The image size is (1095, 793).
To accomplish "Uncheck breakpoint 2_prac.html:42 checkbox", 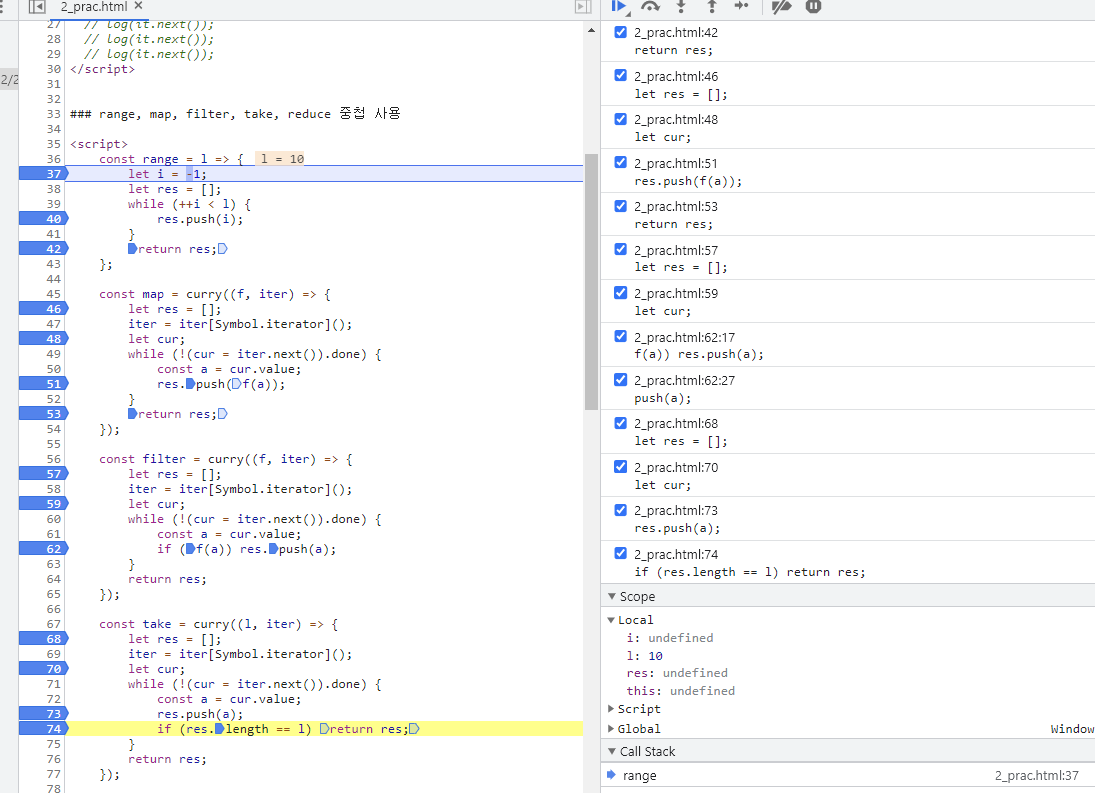I will click(x=620, y=32).
